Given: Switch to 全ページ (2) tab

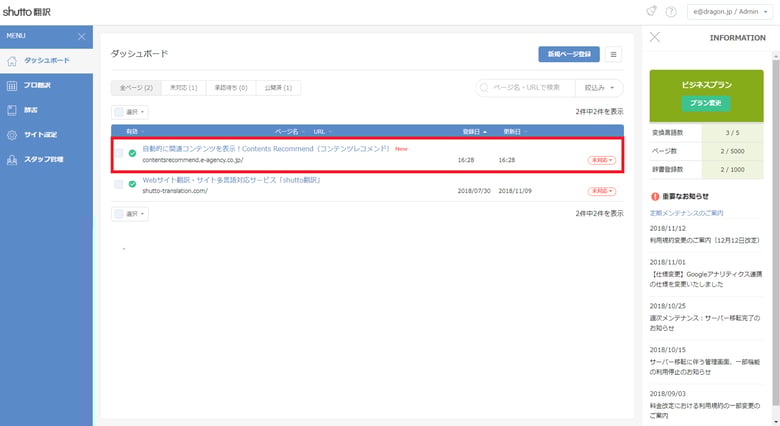Looking at the screenshot, I should [x=136, y=88].
